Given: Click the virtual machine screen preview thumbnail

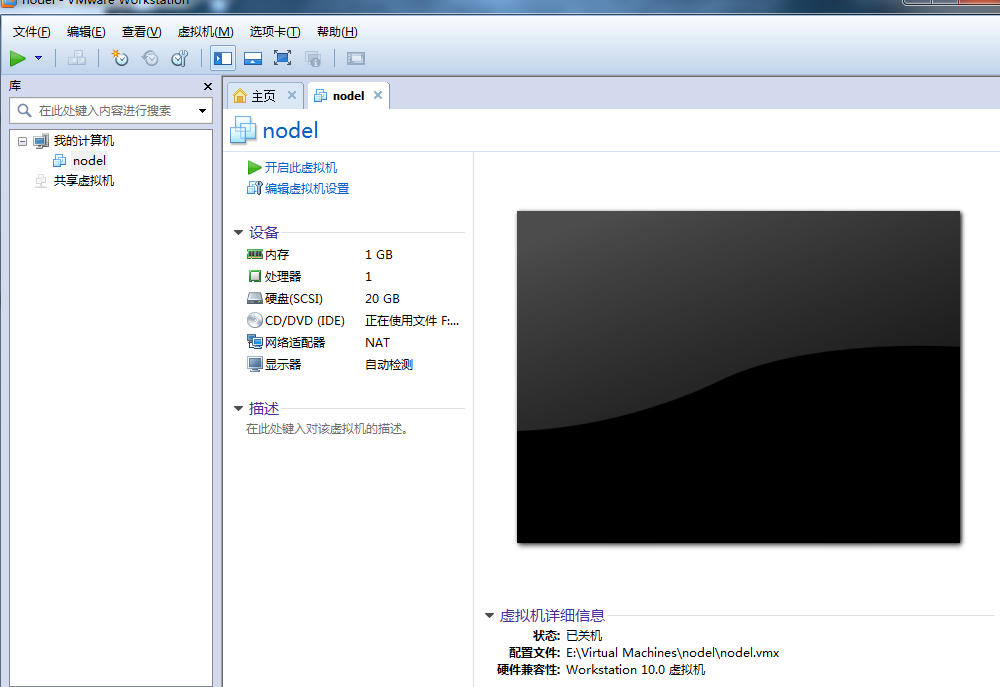Looking at the screenshot, I should [x=739, y=377].
